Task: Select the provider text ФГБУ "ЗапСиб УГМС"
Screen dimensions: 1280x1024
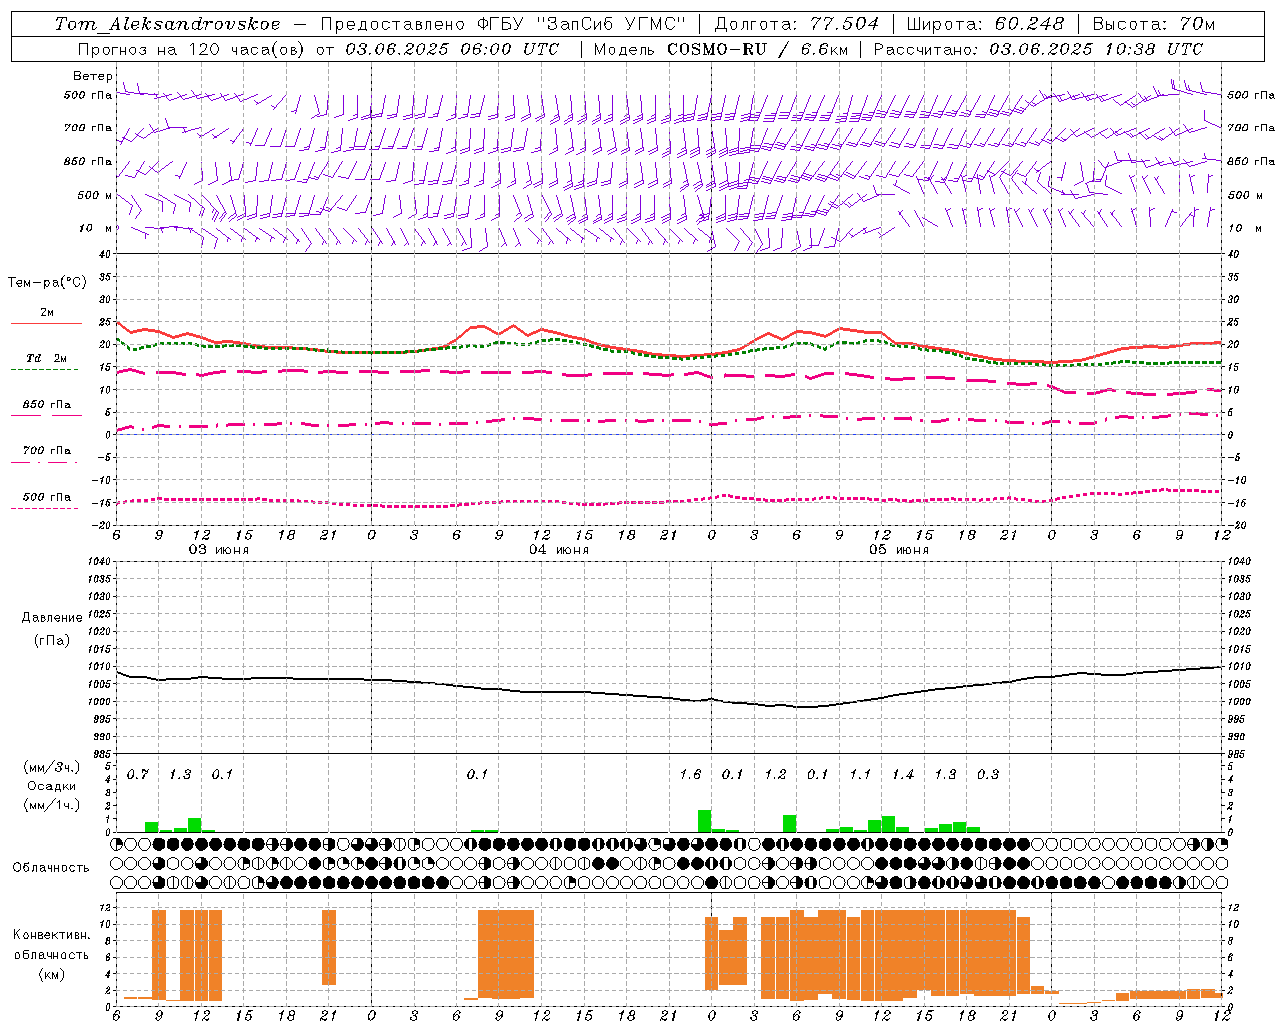Action: click(x=581, y=24)
